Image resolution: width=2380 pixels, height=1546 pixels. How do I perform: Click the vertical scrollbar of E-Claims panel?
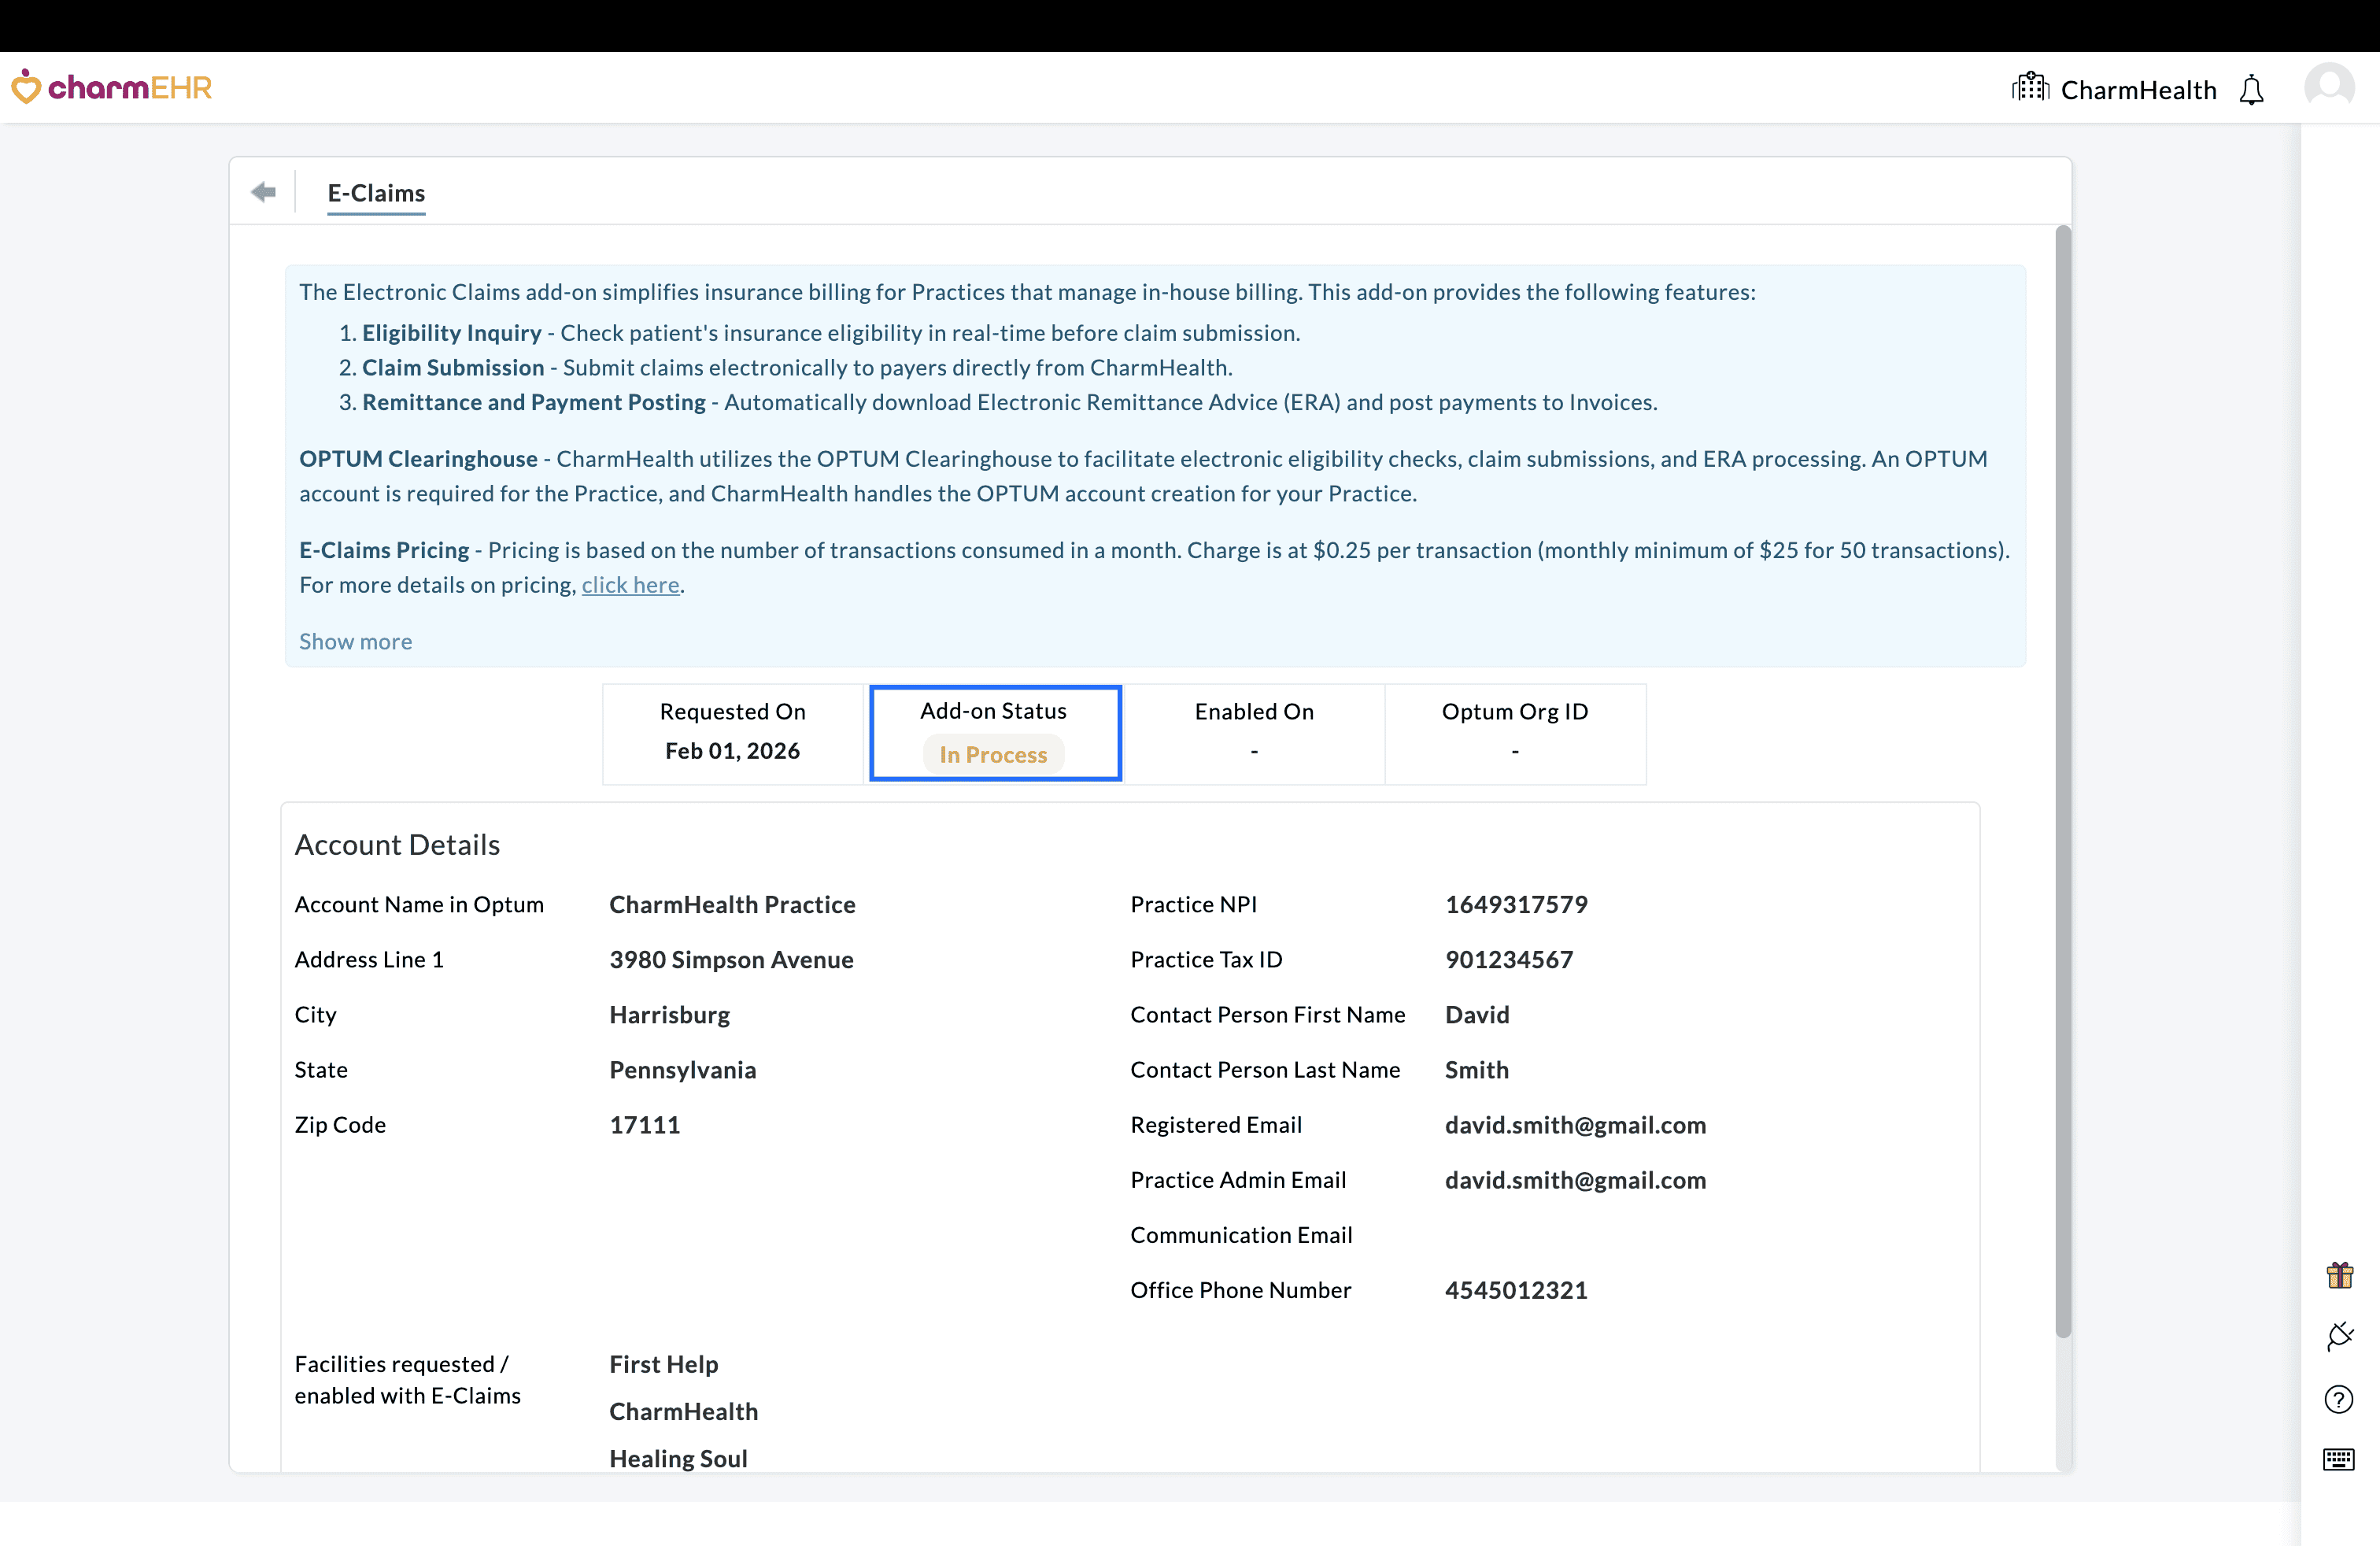tap(2062, 780)
